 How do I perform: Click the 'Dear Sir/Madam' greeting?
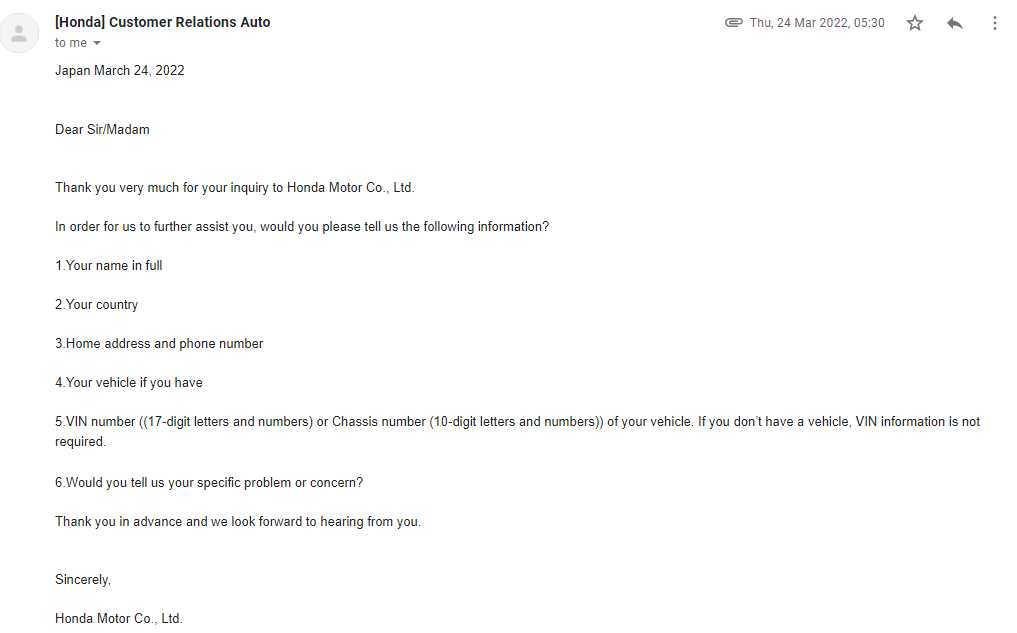102,130
